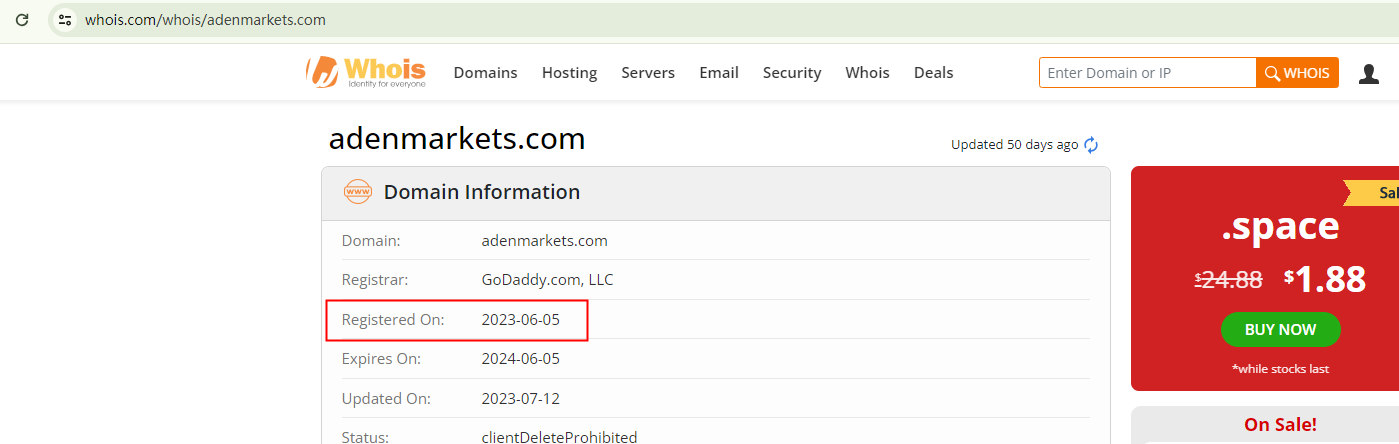
Task: Open the Email menu
Action: tap(719, 73)
